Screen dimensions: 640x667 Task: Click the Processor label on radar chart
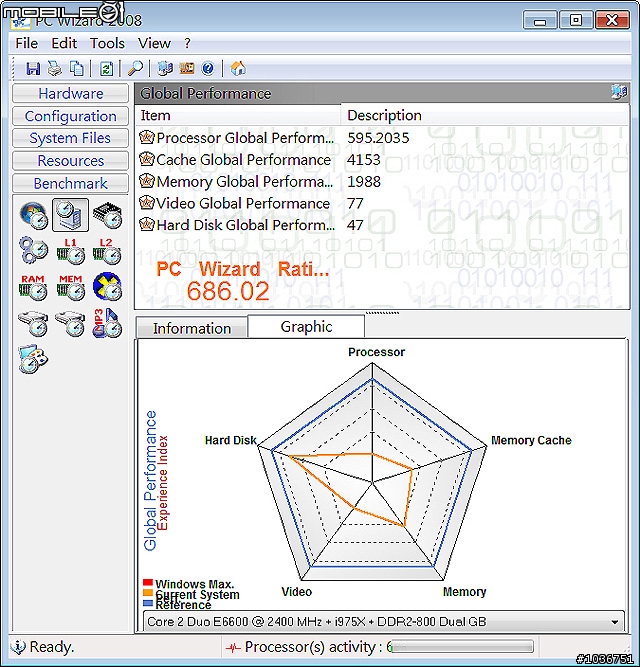[376, 352]
